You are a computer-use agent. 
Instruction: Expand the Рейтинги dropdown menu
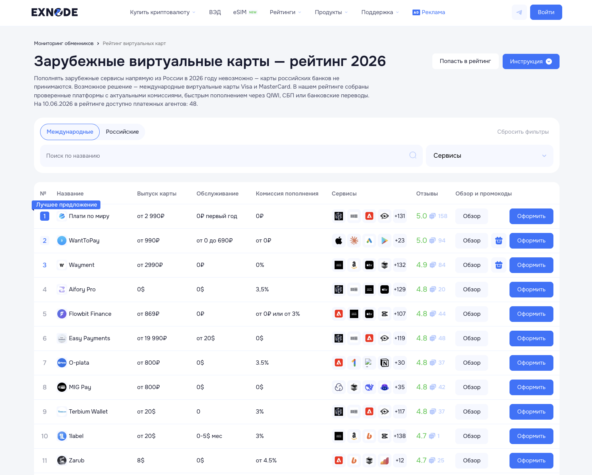[285, 12]
